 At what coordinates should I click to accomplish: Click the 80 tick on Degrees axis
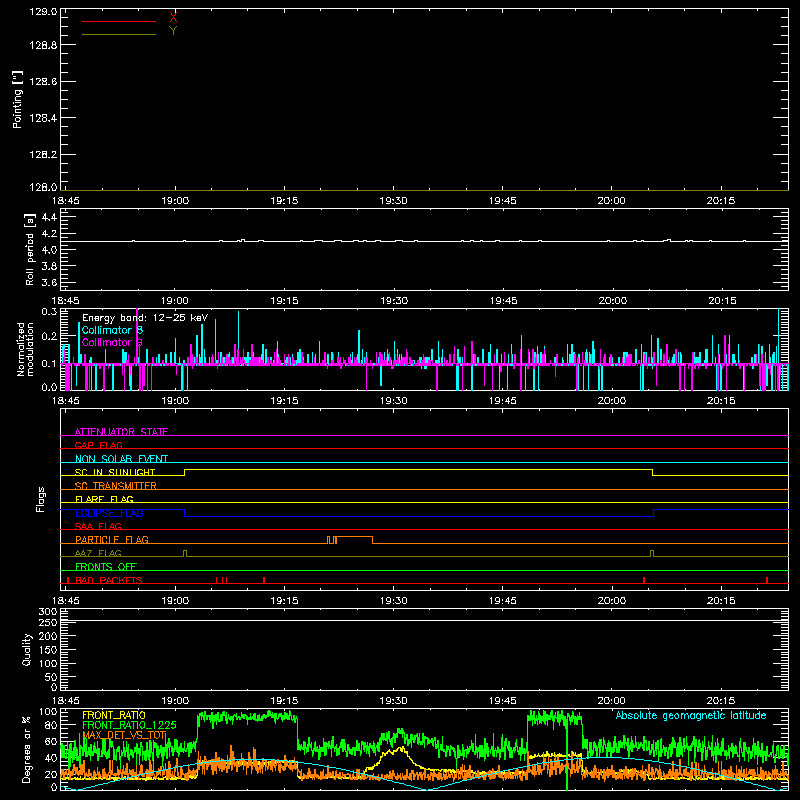click(51, 725)
